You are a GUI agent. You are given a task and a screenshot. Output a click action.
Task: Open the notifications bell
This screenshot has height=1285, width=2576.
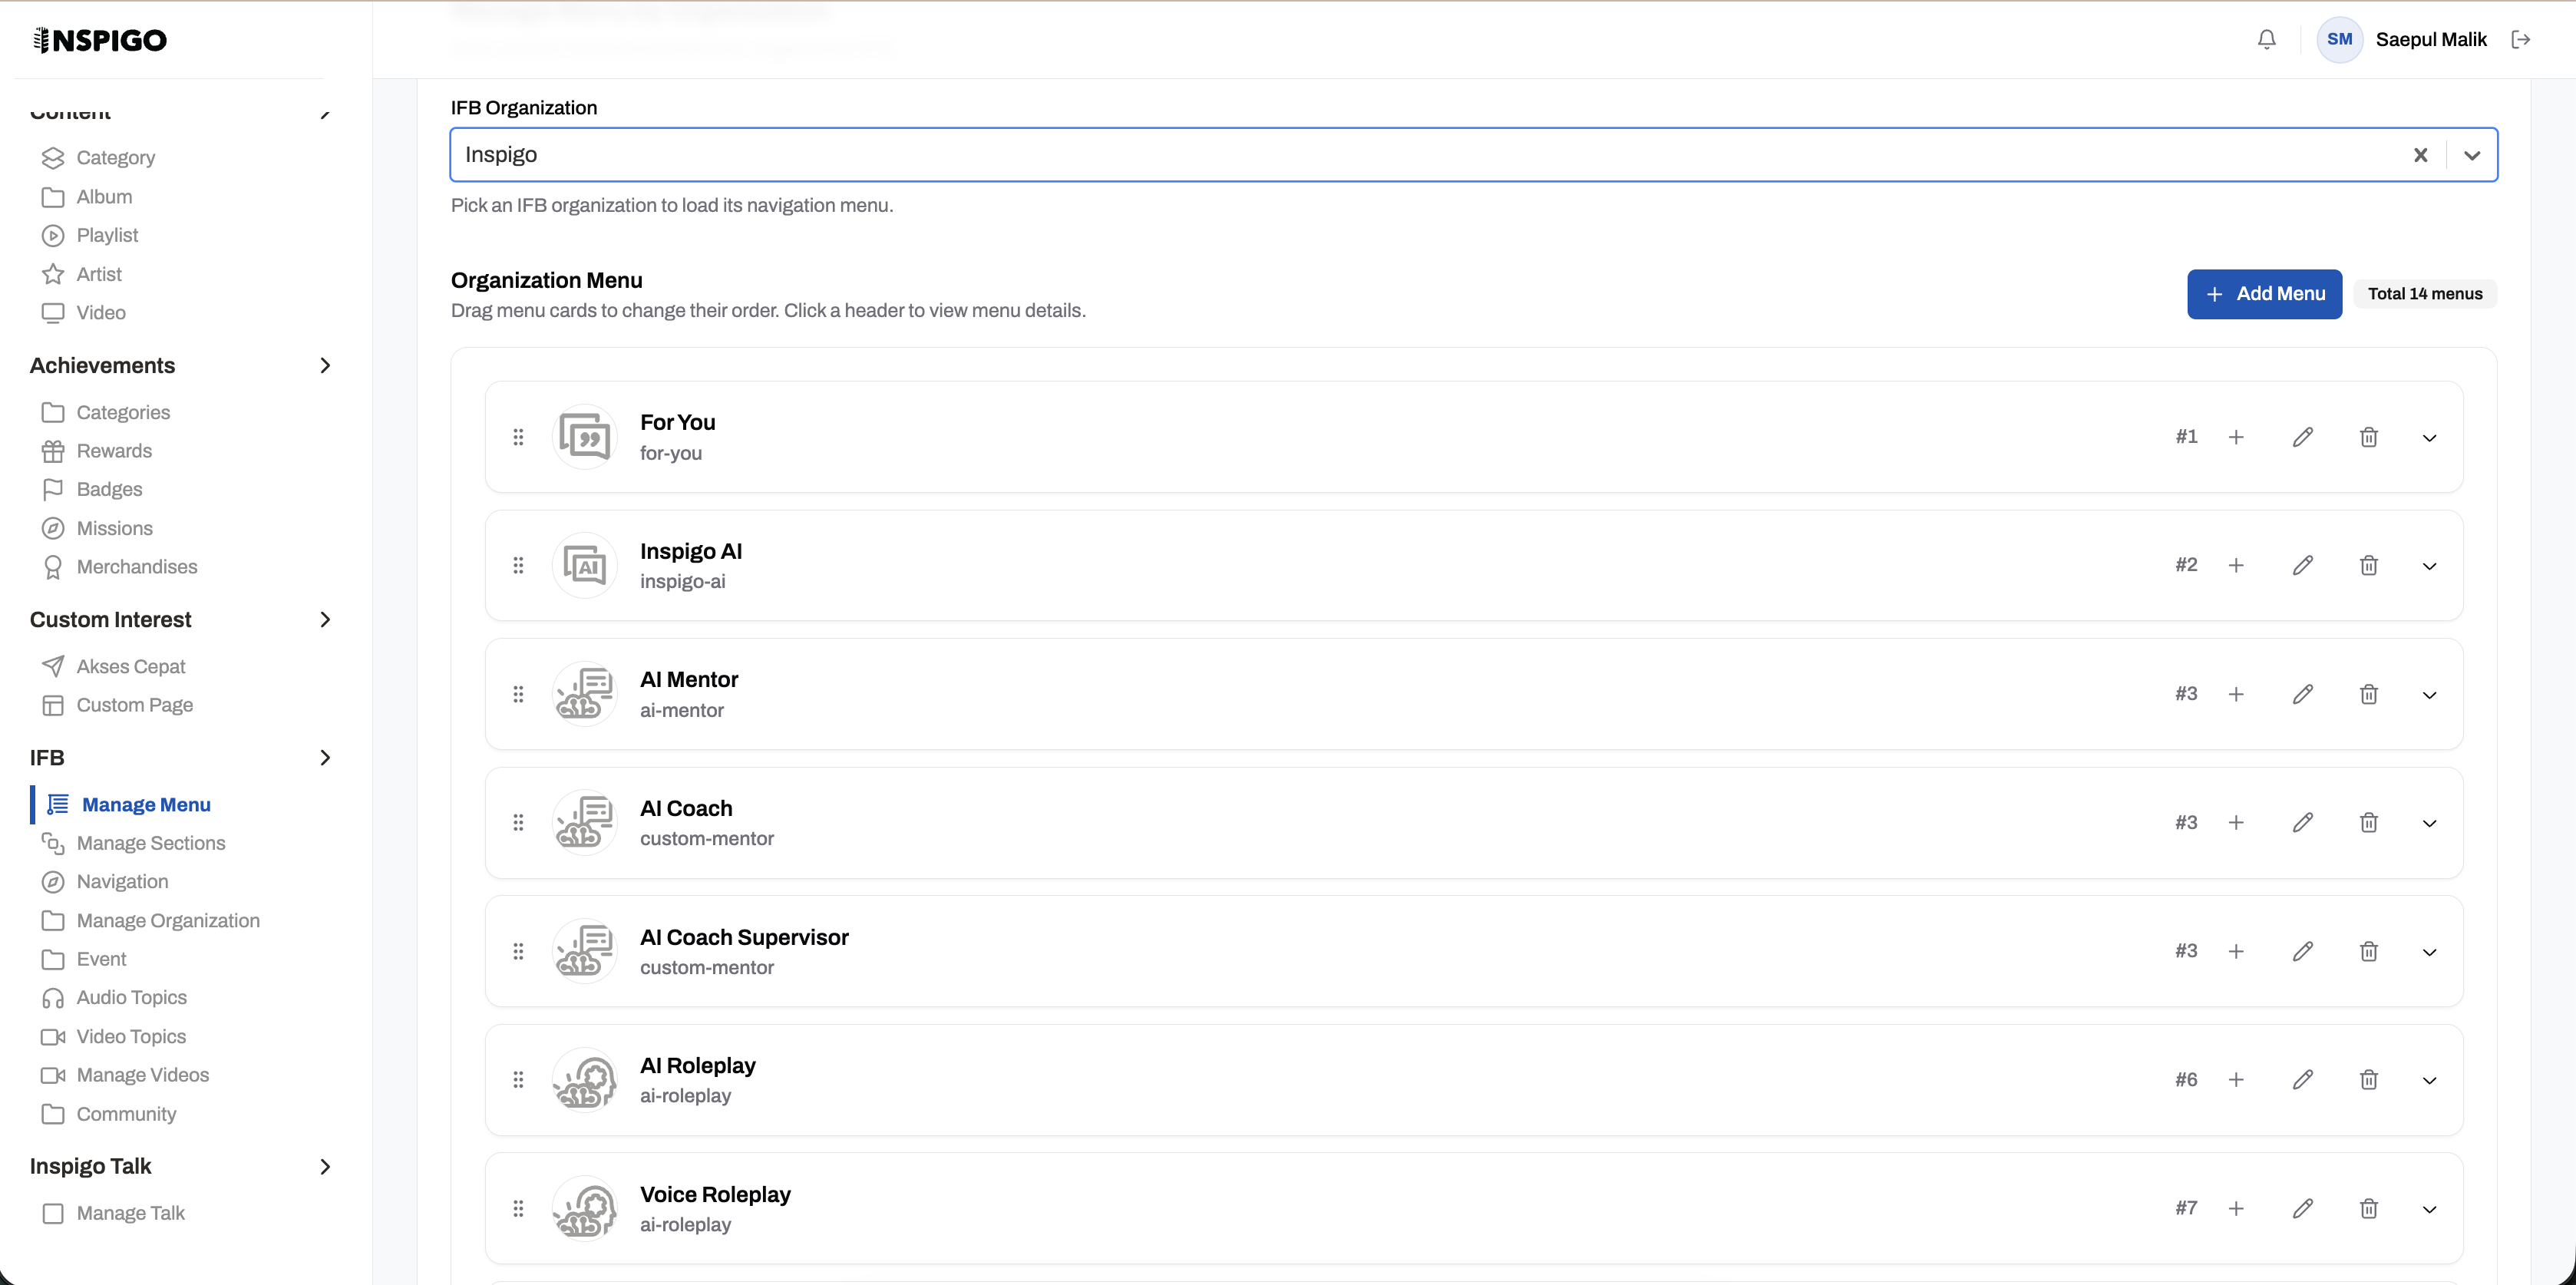pos(2267,40)
